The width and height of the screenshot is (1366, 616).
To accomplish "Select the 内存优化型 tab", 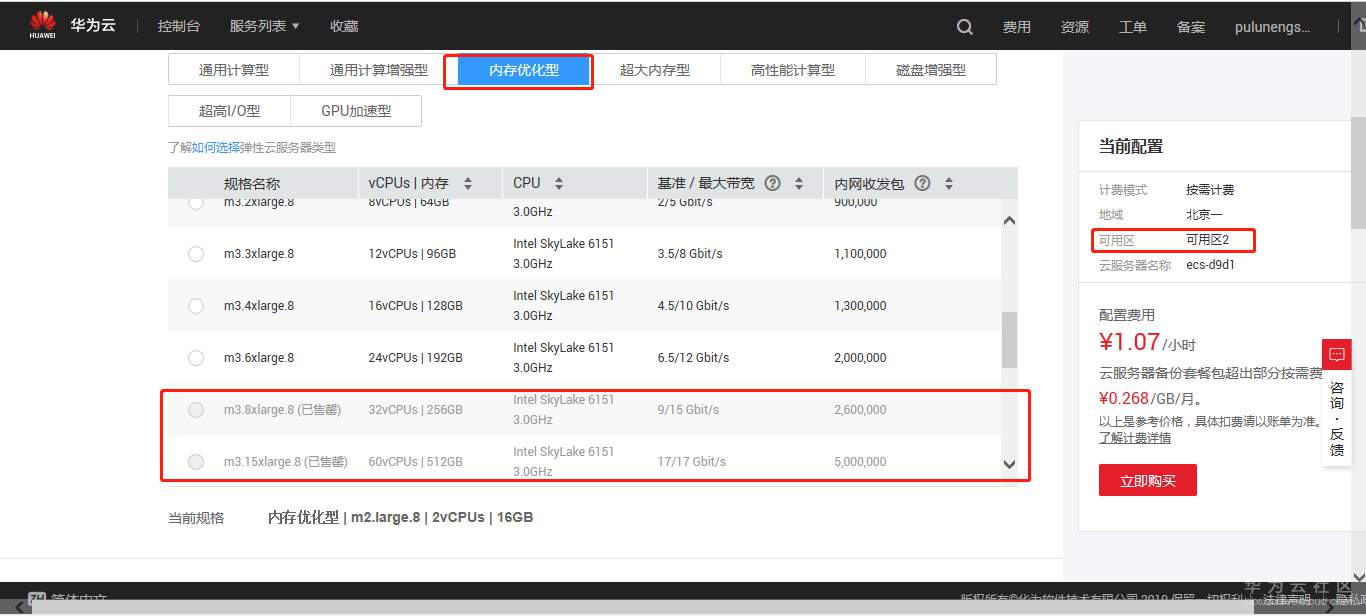I will 524,70.
